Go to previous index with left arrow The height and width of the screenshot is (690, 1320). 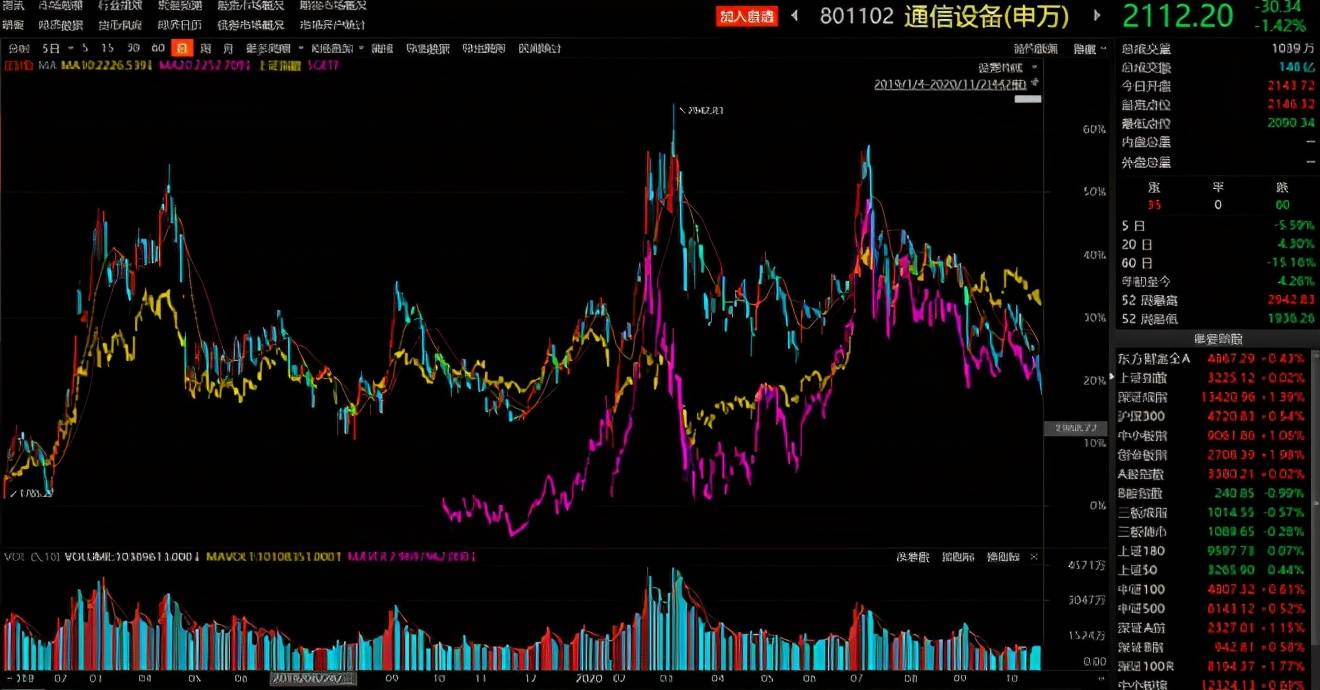point(795,16)
